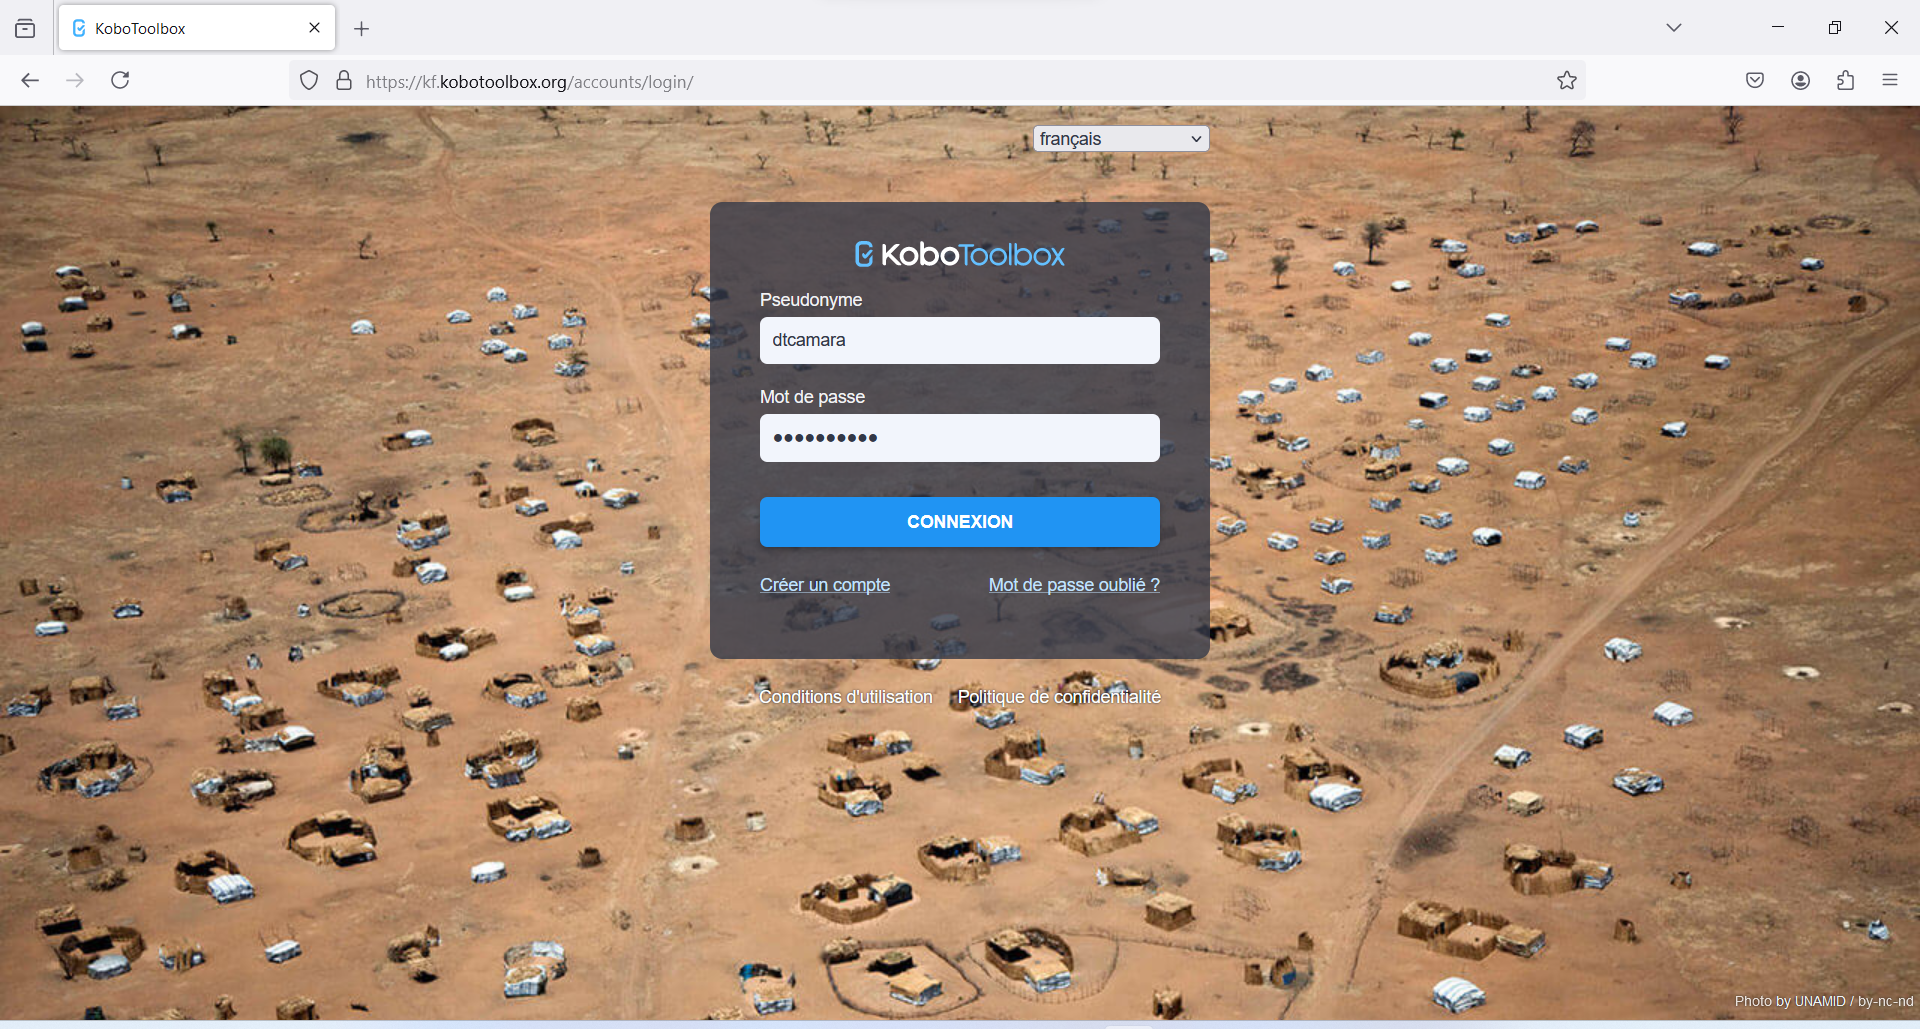Close the KoboToolbox tab
1920x1029 pixels.
(314, 28)
